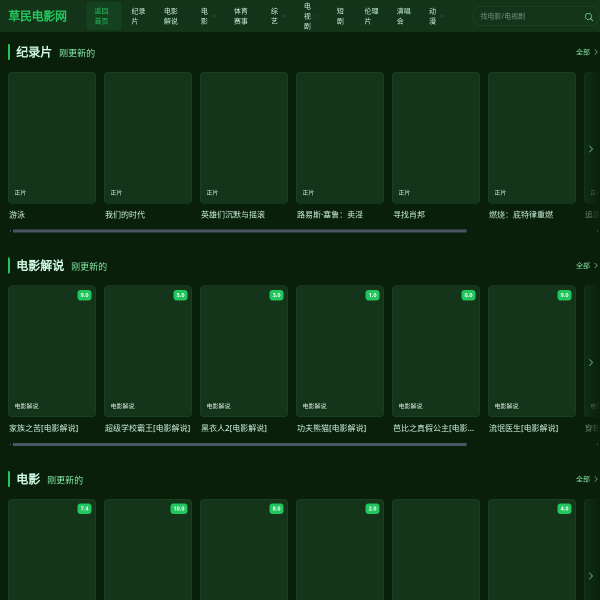The image size is (600, 600).
Task: Click the 1.0 rating badge
Action: pos(372,295)
